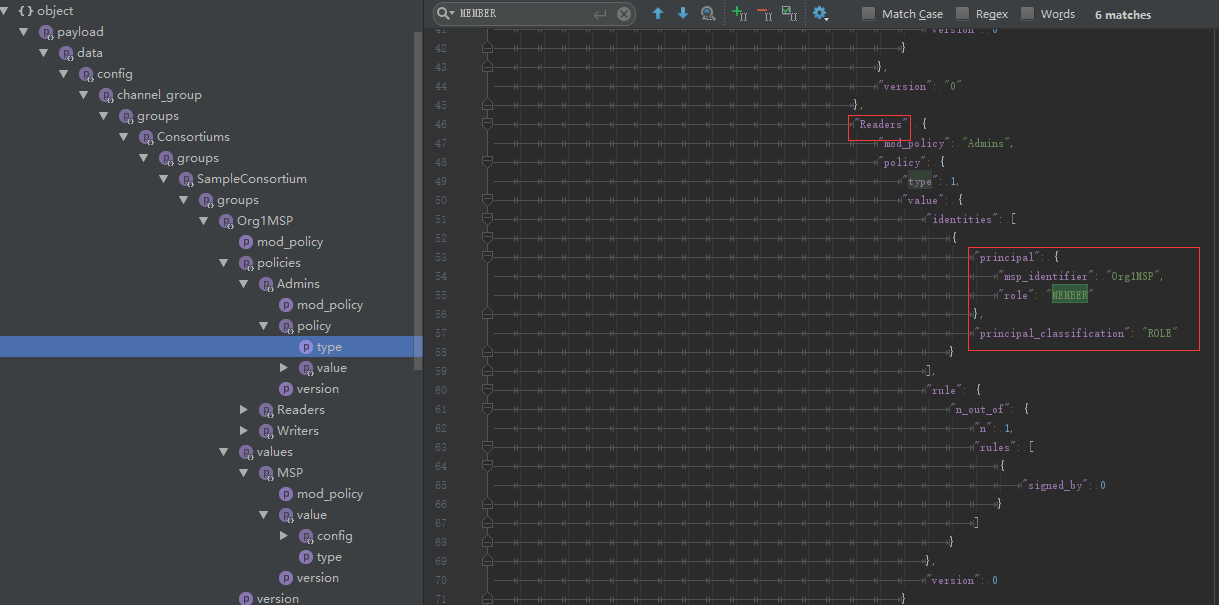This screenshot has height=605, width=1219.
Task: Click highlighted "MEMBER" value on line 55
Action: (1069, 295)
